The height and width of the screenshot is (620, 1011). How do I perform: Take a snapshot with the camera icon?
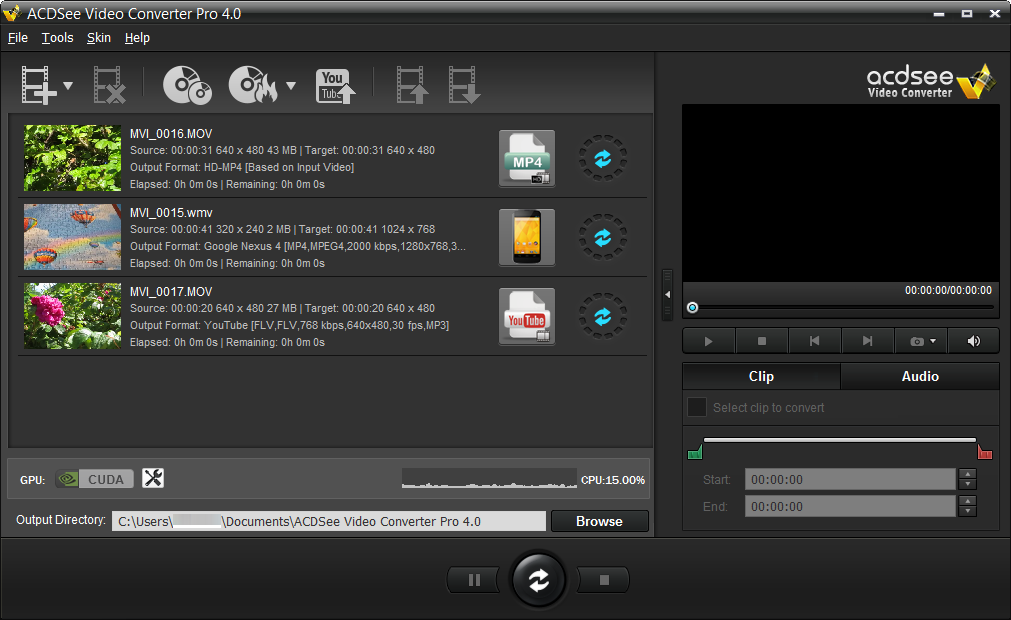916,341
